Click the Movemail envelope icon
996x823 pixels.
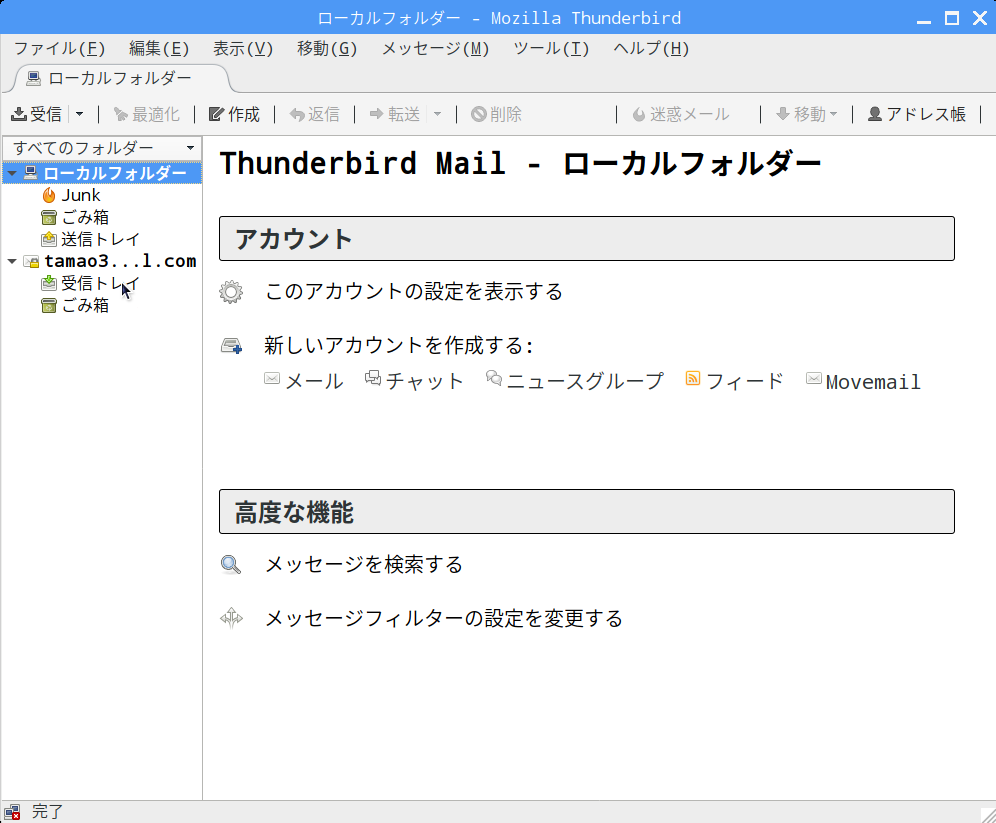[814, 379]
